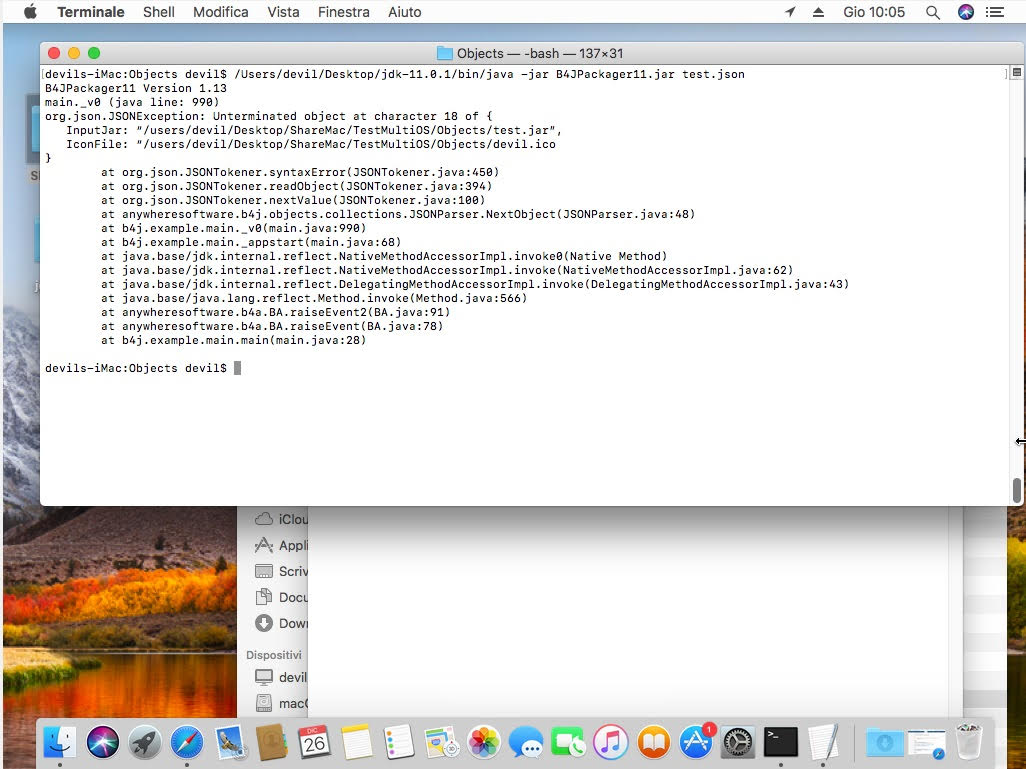Image resolution: width=1026 pixels, height=769 pixels.
Task: Open Mail stamp icon in Dock
Action: [x=230, y=742]
